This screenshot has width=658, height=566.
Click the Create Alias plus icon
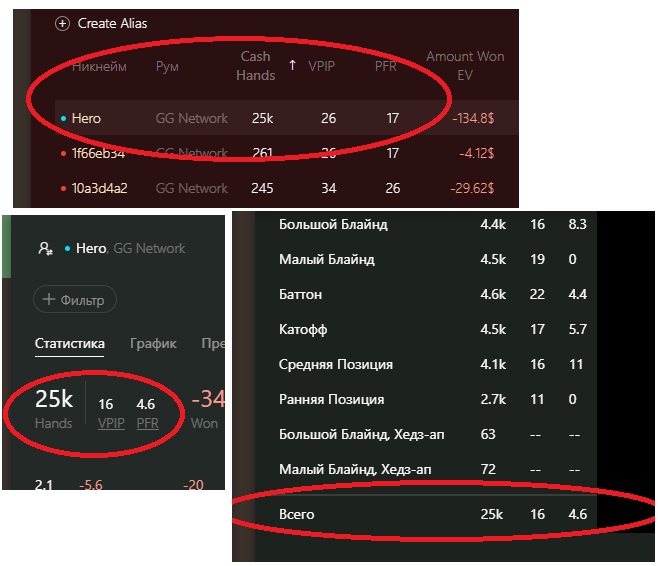click(x=62, y=23)
